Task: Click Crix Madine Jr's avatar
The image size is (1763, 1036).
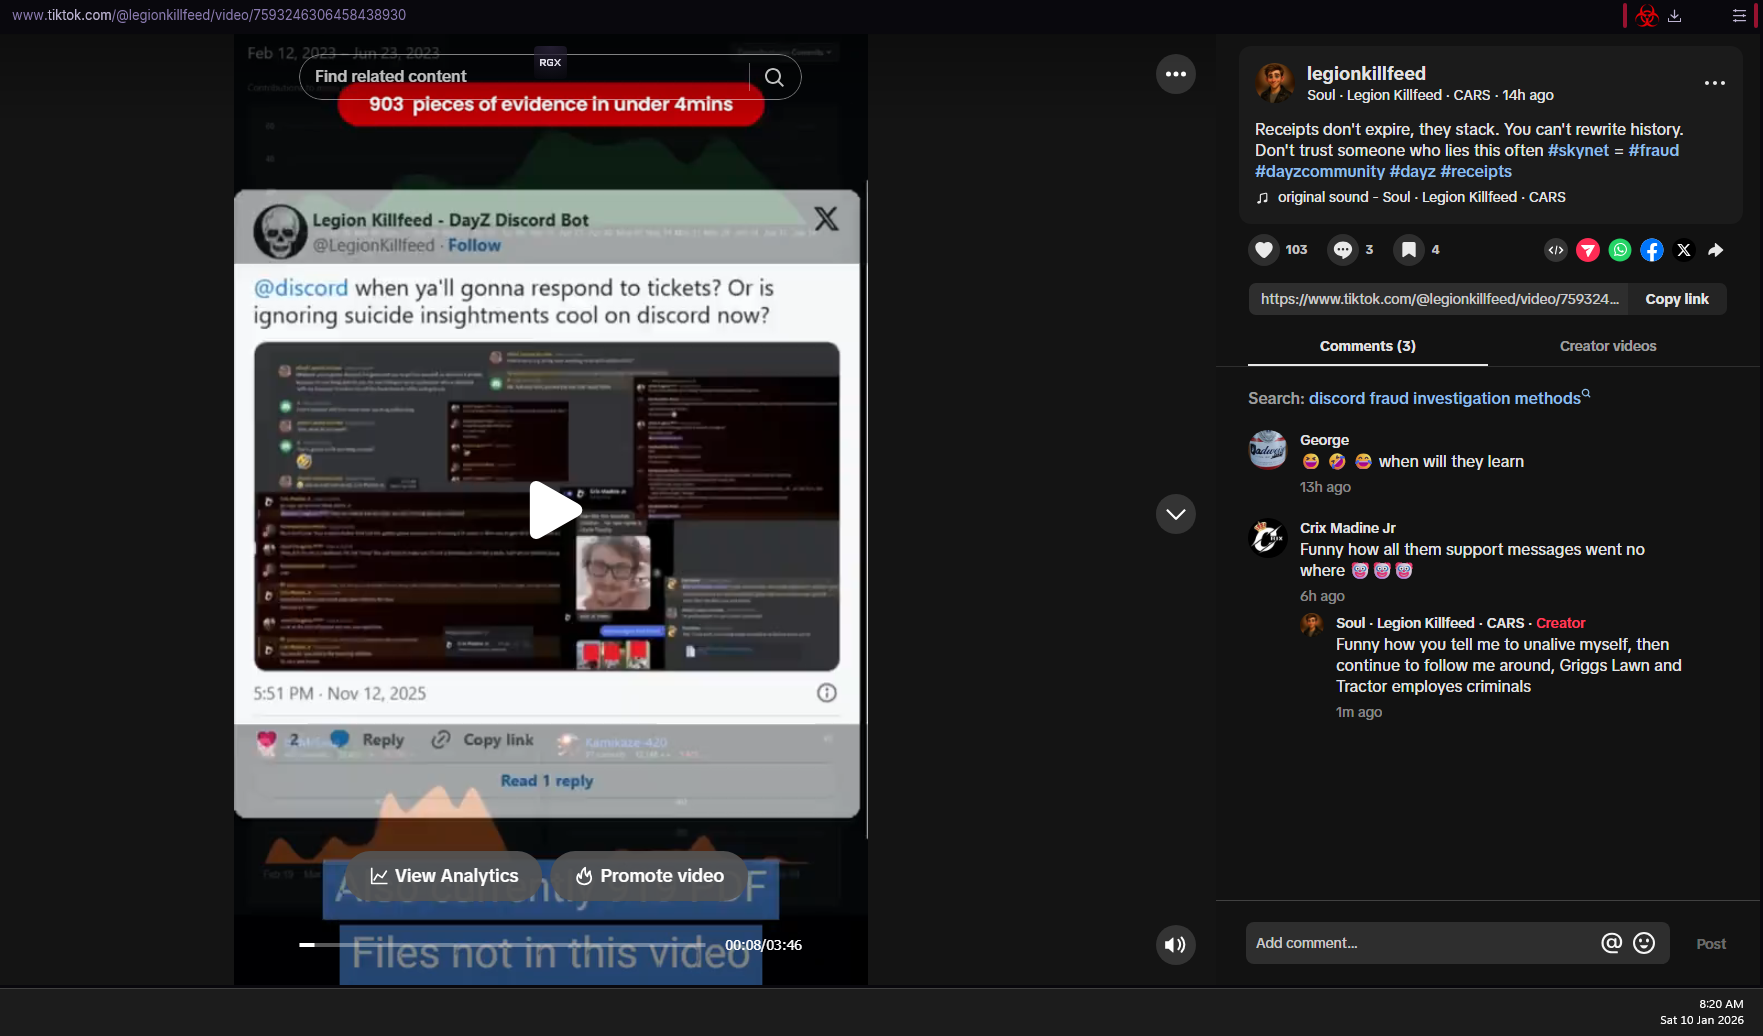Action: tap(1268, 538)
